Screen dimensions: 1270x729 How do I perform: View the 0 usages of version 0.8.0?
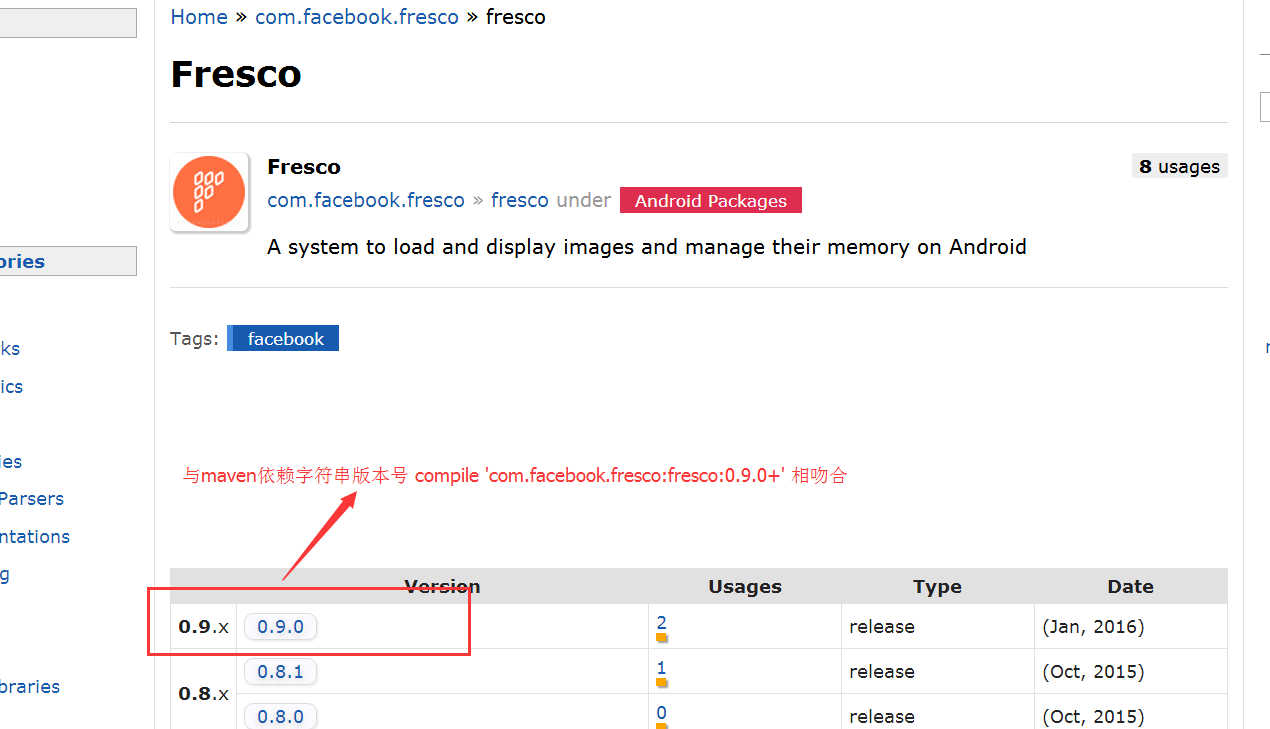point(661,713)
